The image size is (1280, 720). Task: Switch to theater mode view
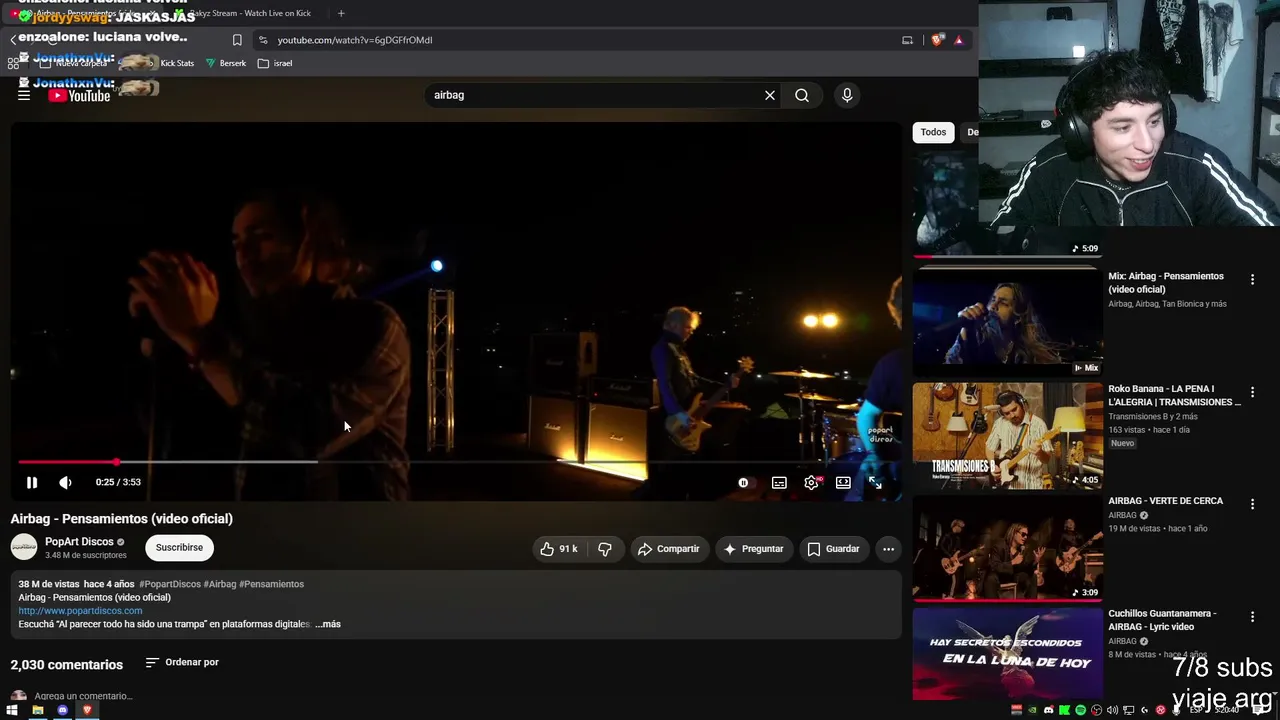coord(843,483)
